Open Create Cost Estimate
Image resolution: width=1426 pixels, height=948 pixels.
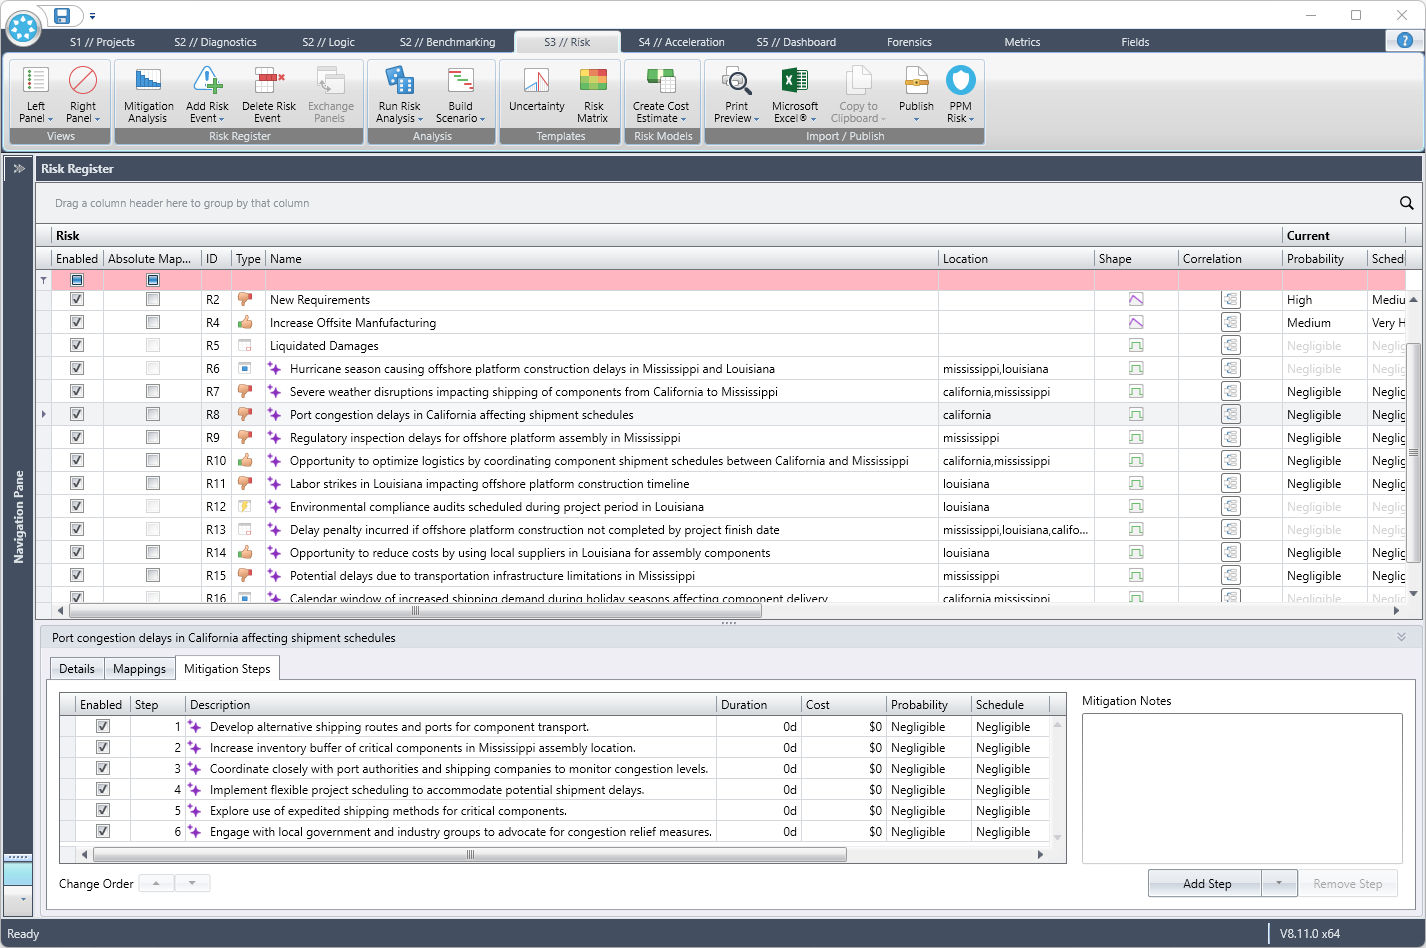tap(662, 95)
